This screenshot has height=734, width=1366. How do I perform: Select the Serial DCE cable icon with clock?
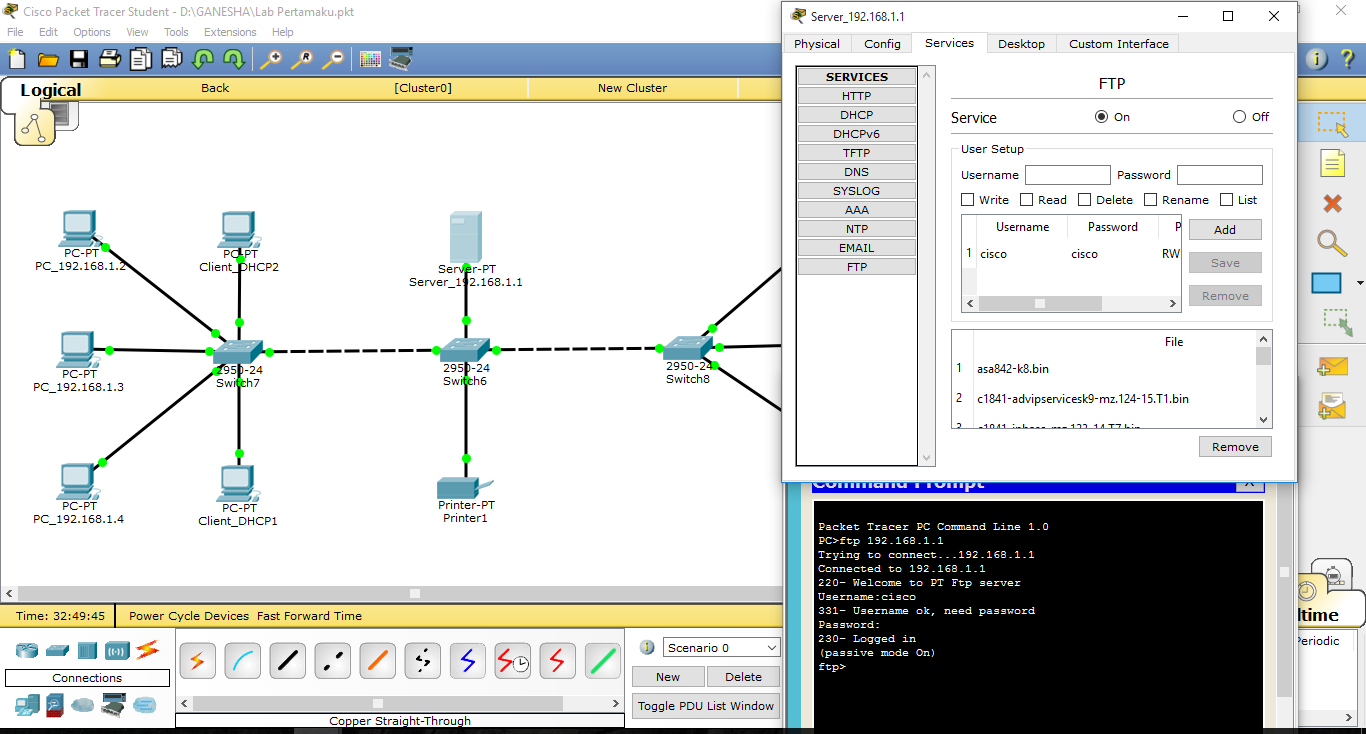512,660
